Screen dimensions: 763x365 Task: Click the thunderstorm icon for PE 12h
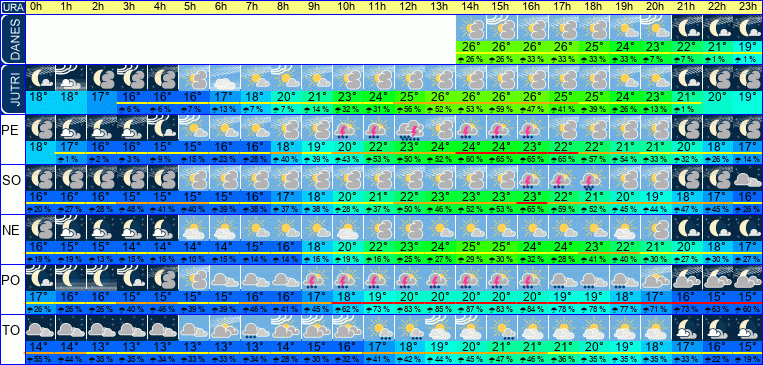coord(410,128)
